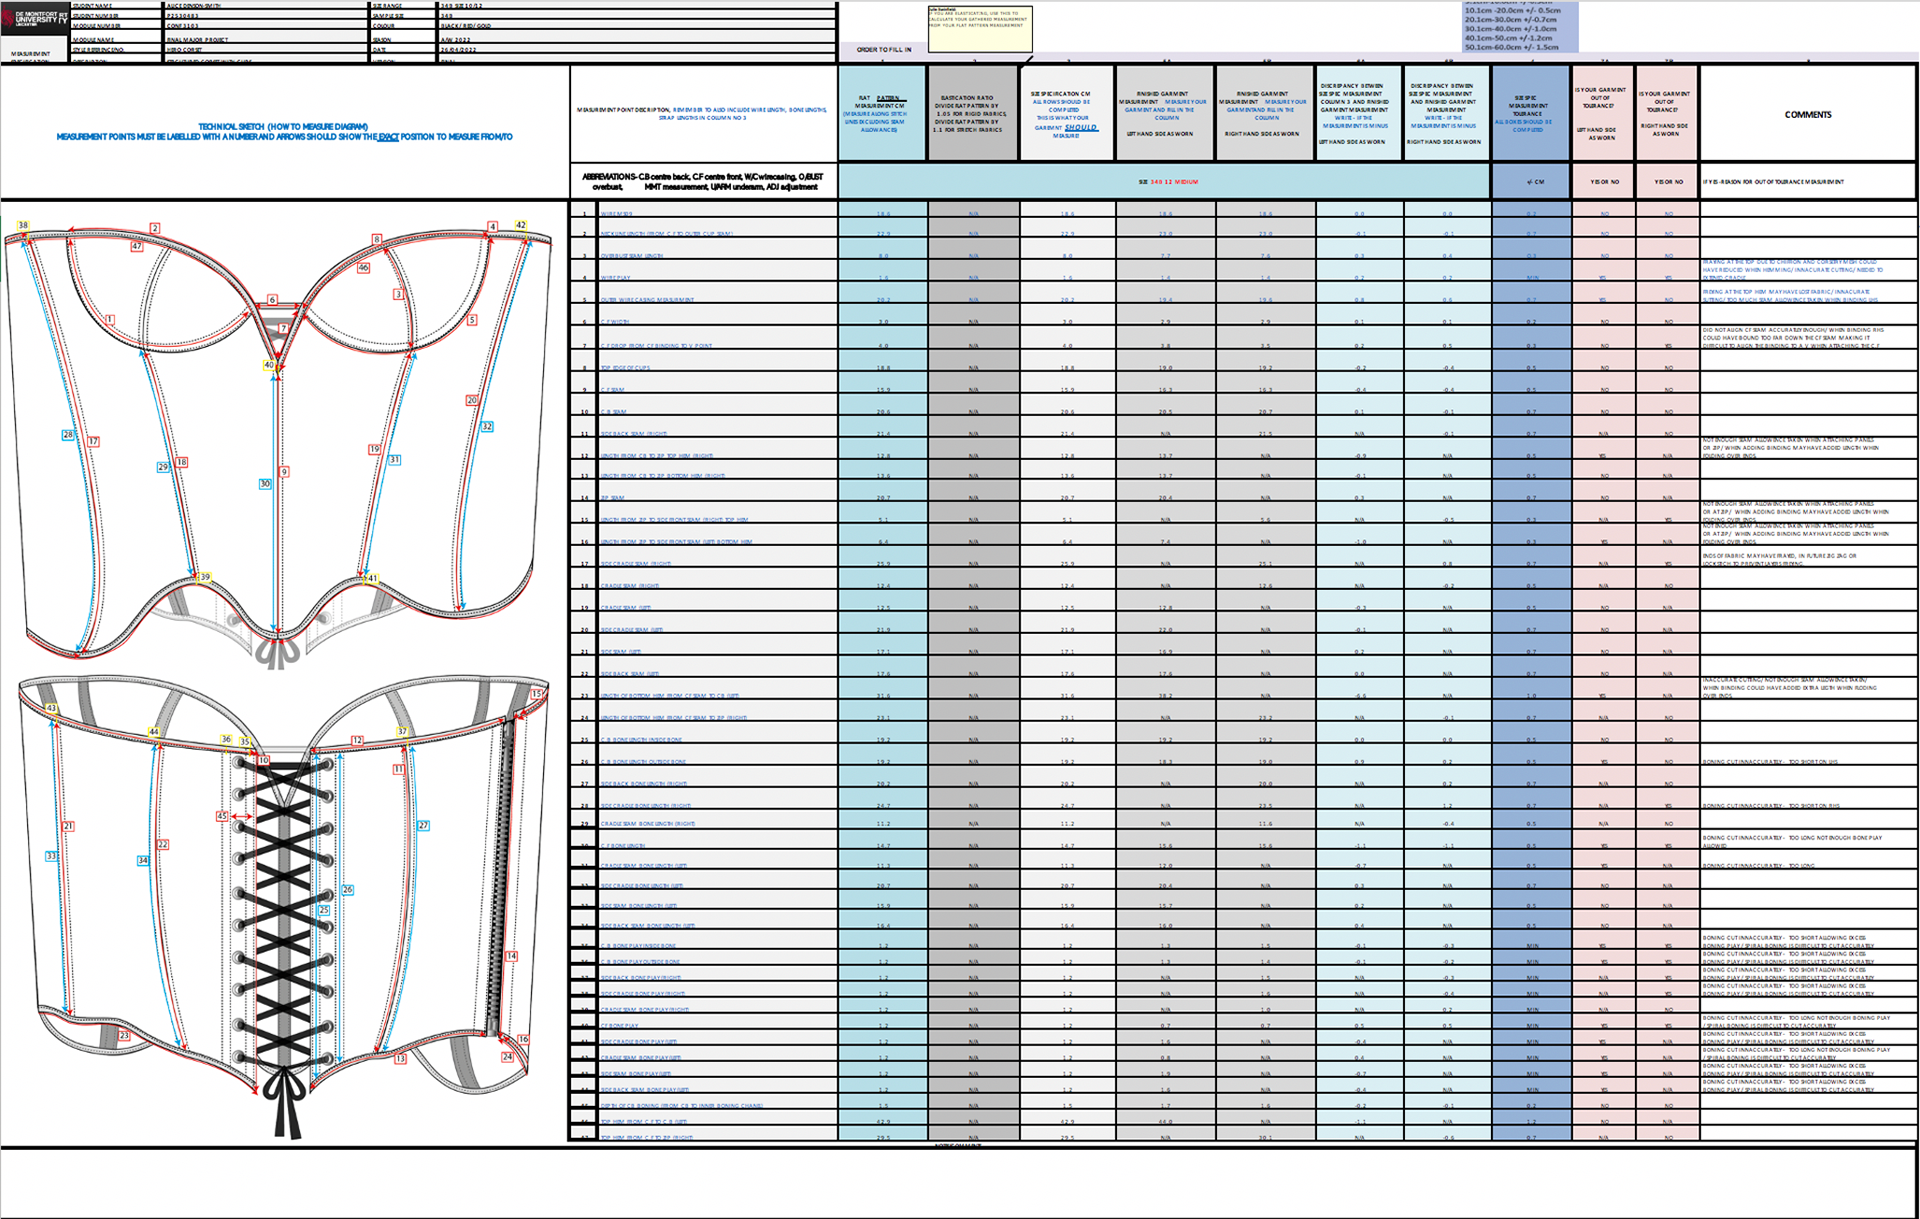
Task: Select the 'NECKLINE LENGTH (FROM C.F TO OUTER CUP SEAM)' label
Action: (666, 234)
